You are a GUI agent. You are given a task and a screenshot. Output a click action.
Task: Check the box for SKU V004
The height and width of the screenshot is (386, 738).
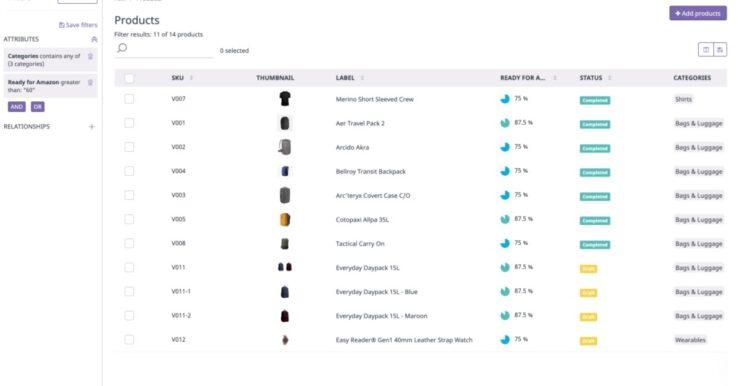(129, 171)
